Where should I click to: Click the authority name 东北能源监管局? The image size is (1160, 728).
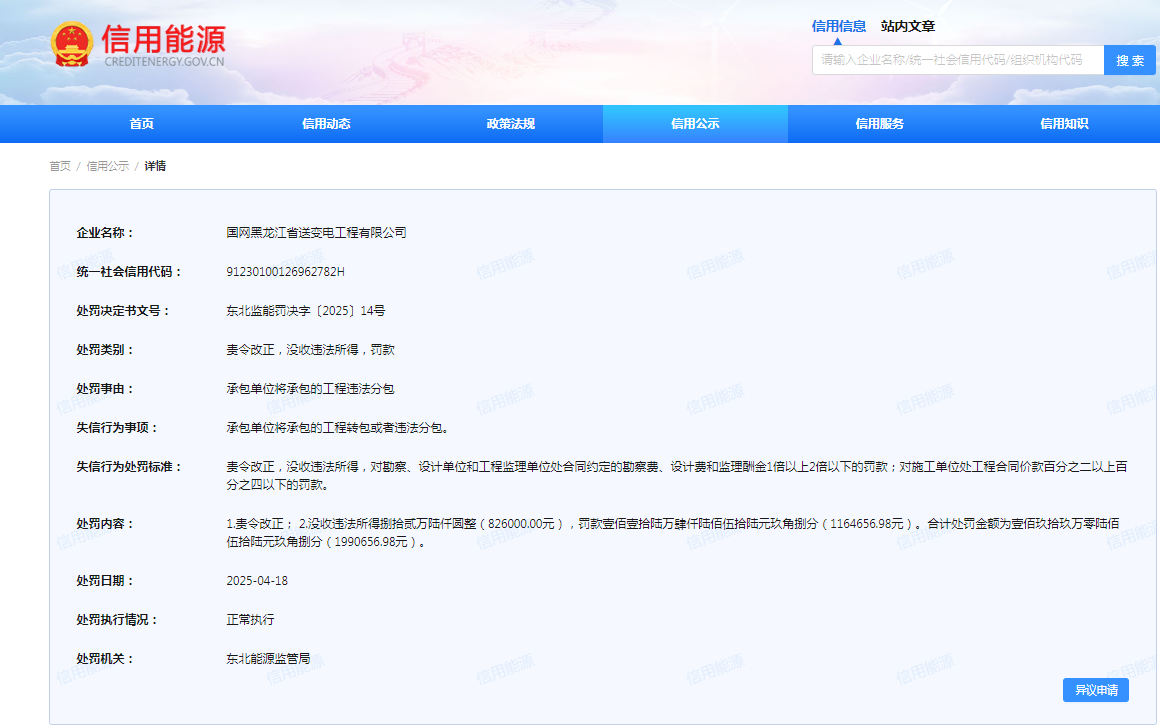[x=268, y=658]
